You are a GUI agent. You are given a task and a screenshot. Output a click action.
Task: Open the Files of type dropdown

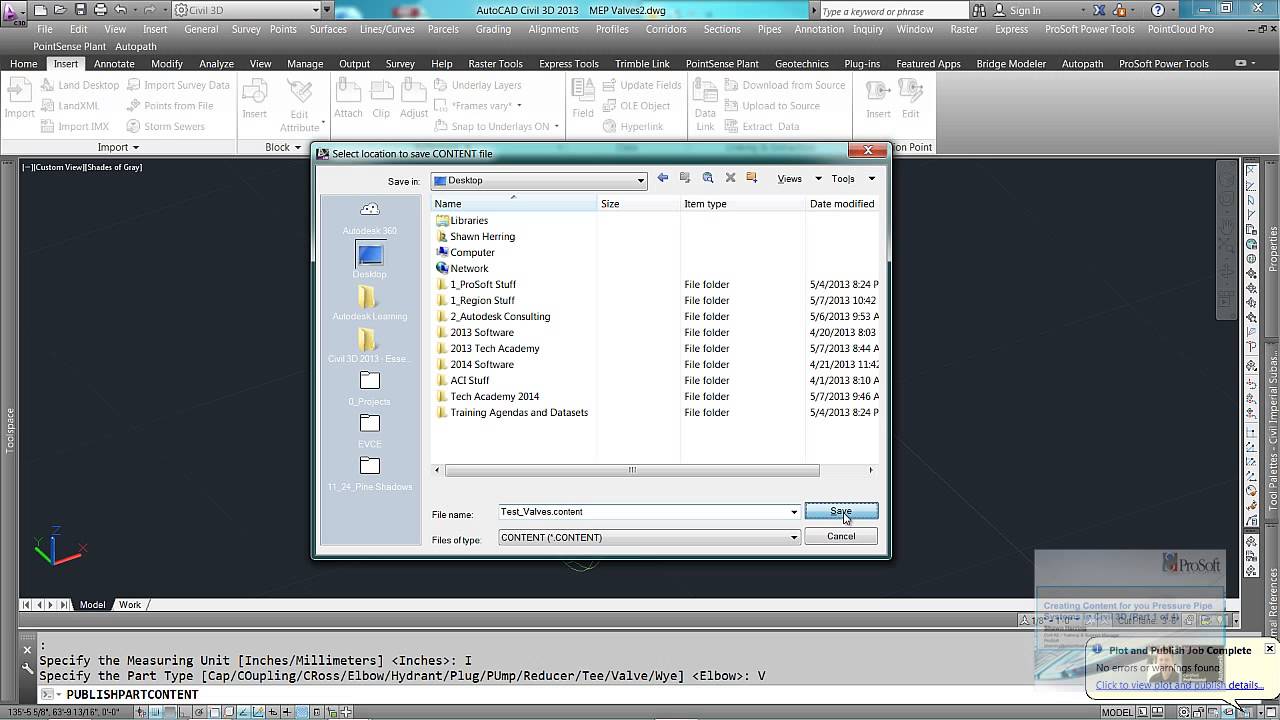click(x=649, y=537)
